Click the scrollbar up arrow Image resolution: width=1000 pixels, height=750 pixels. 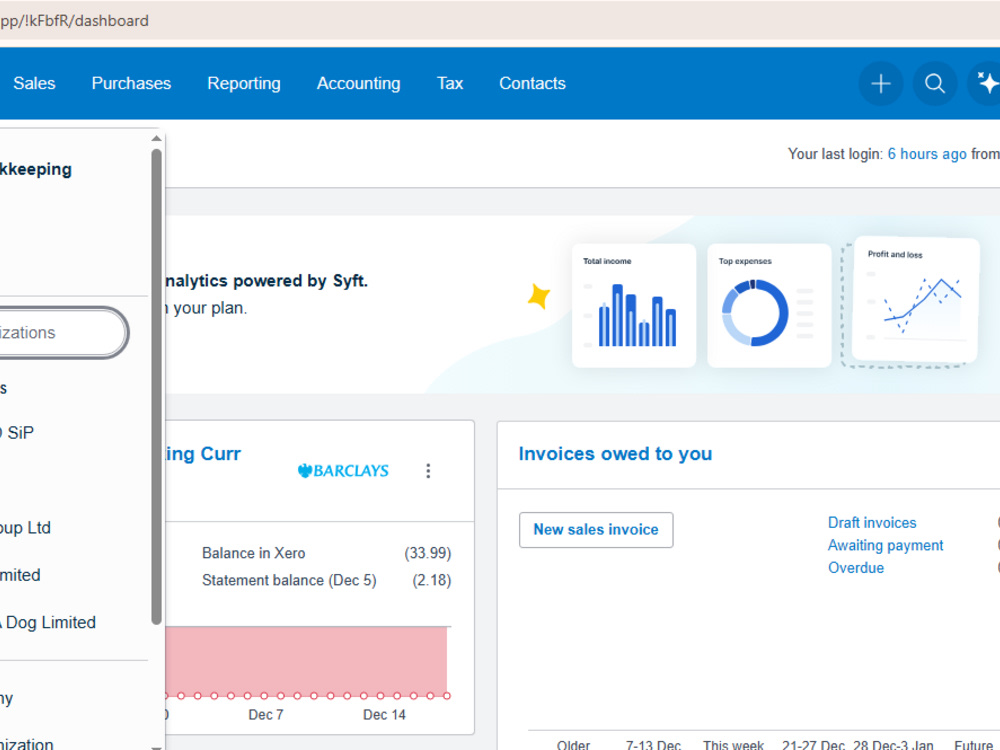156,138
